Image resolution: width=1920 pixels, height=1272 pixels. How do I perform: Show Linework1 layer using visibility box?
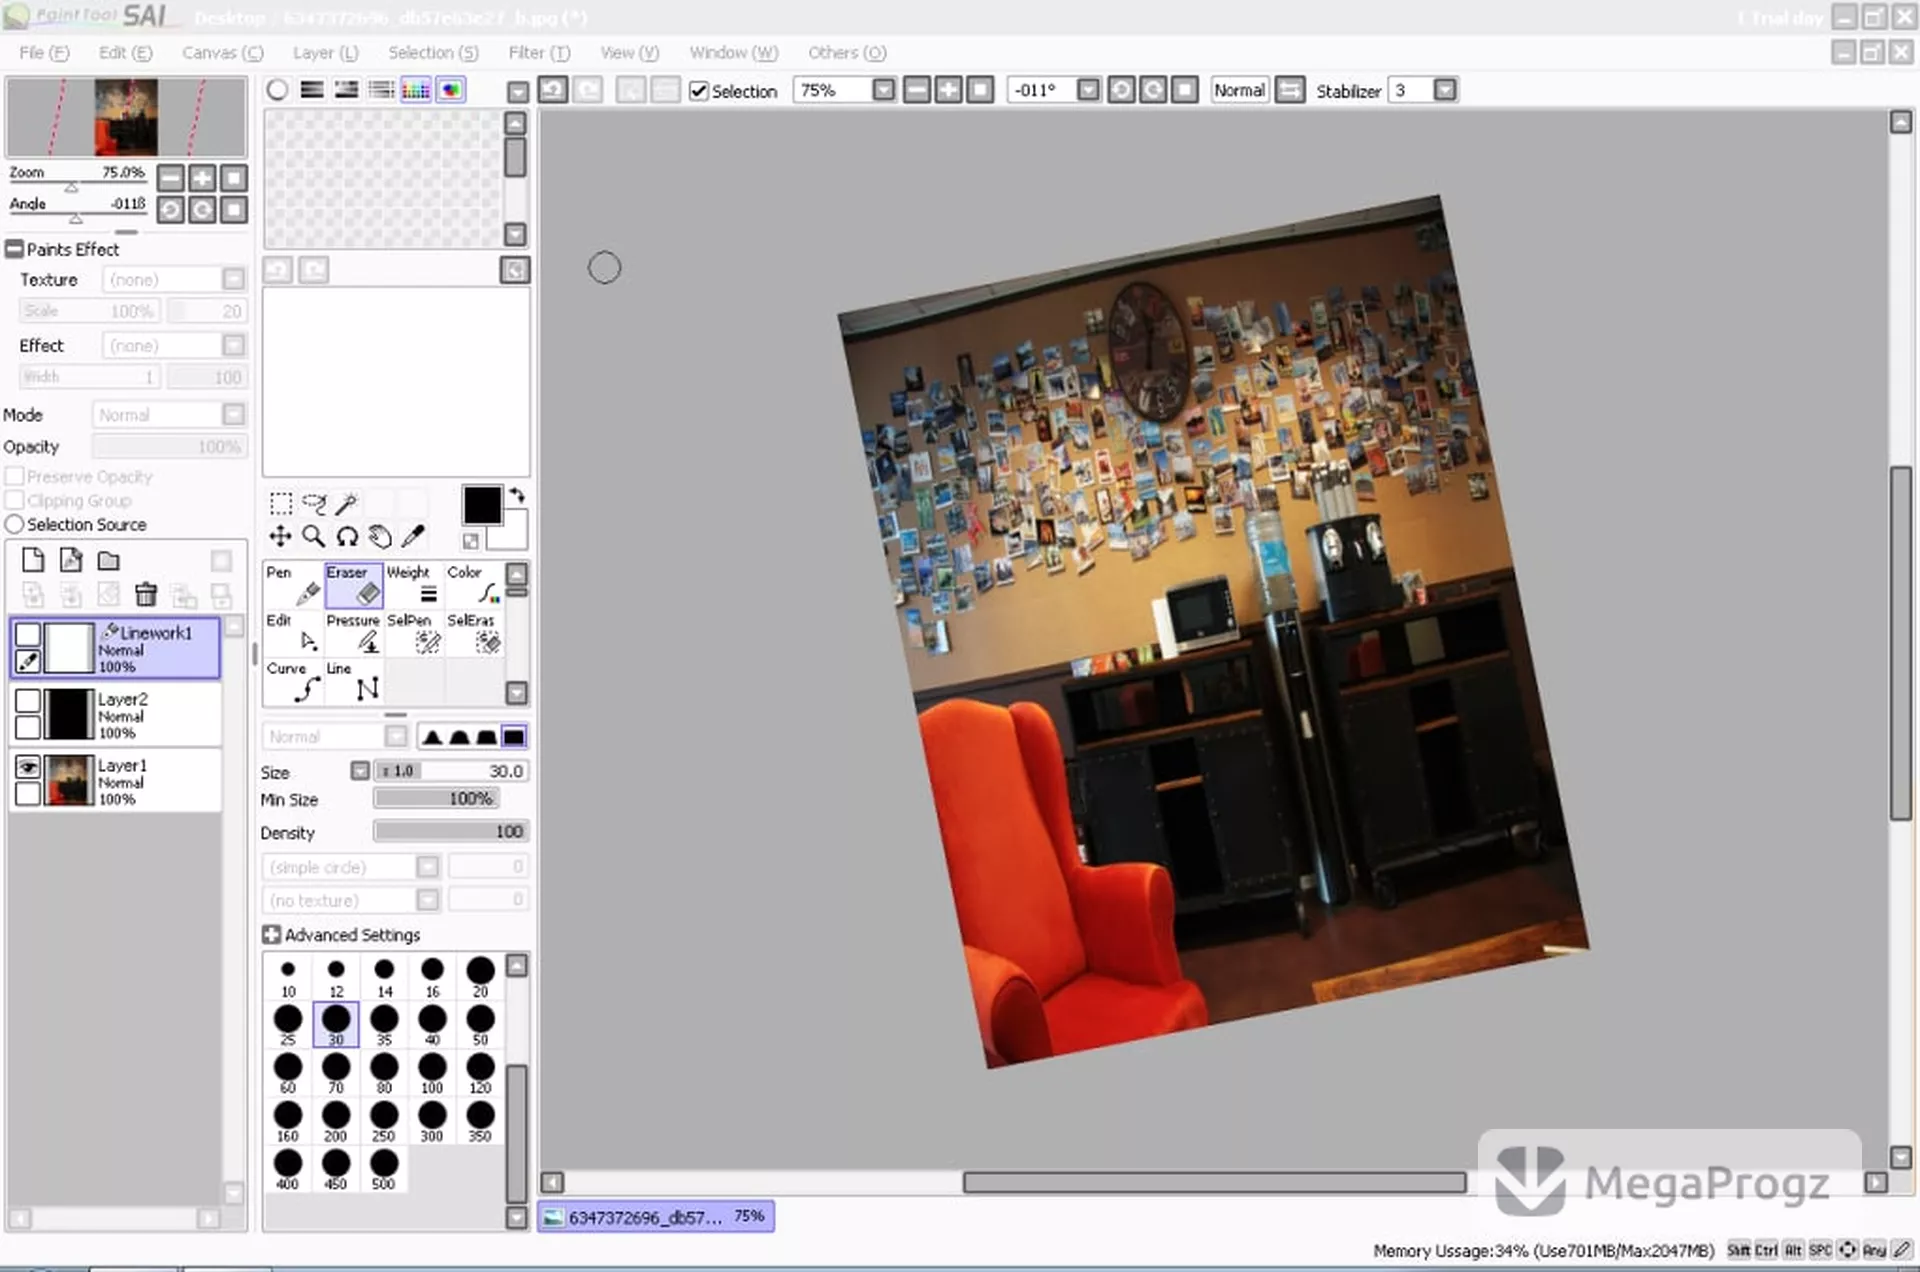coord(28,634)
